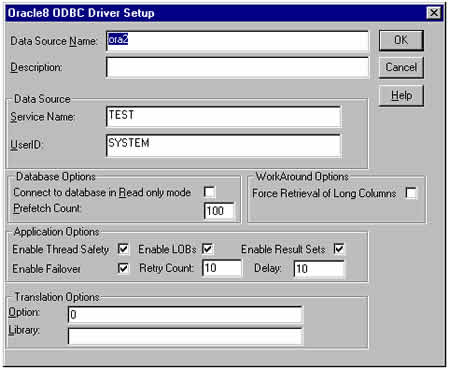Click the Prefetch Count input box
Viewport: 450px width, 370px height.
[219, 211]
